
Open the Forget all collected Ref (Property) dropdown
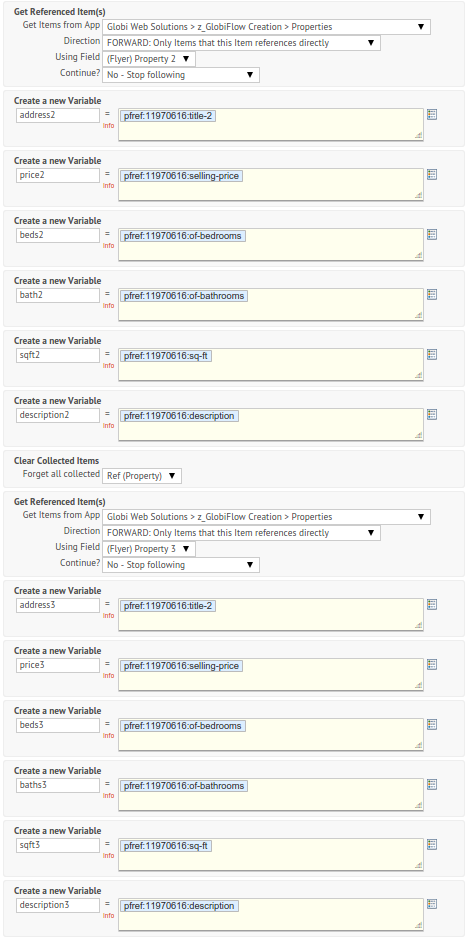pos(142,475)
